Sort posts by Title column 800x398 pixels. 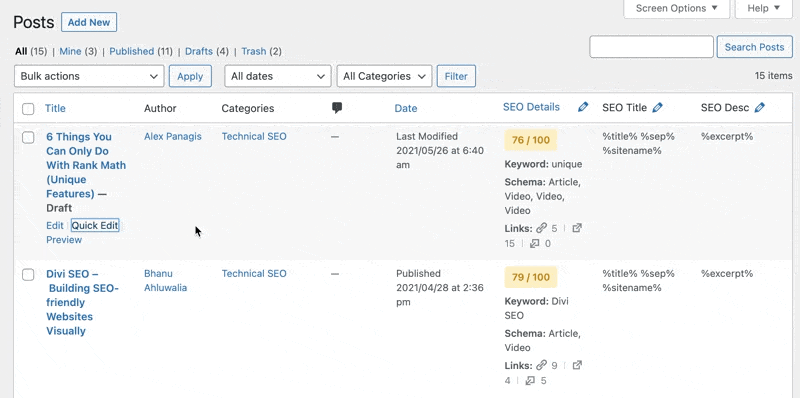coord(55,108)
